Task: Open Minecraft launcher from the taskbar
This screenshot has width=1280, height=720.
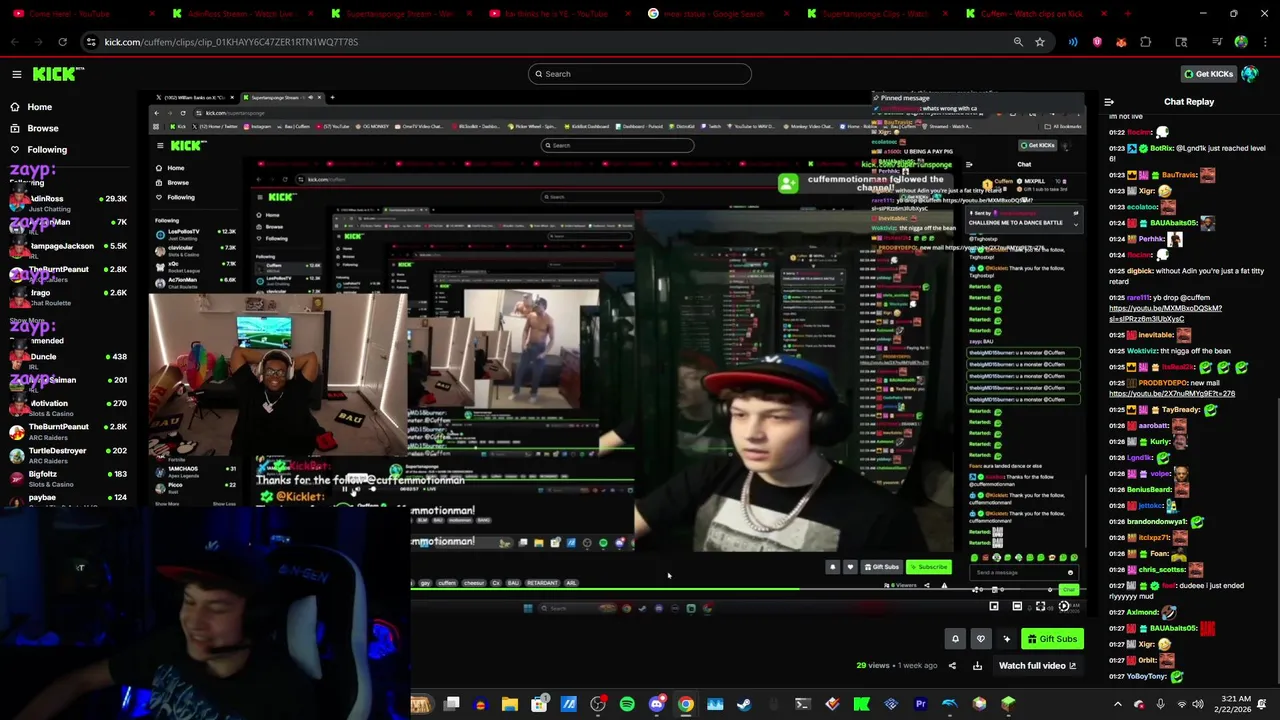Action: 1008,705
